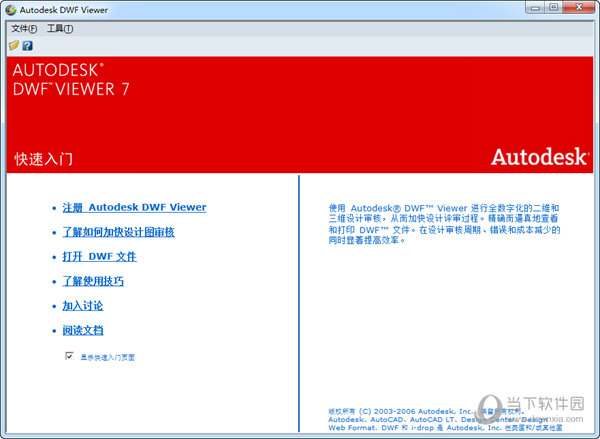Open the 文件(F) menu
Image resolution: width=600 pixels, height=439 pixels.
(x=24, y=29)
